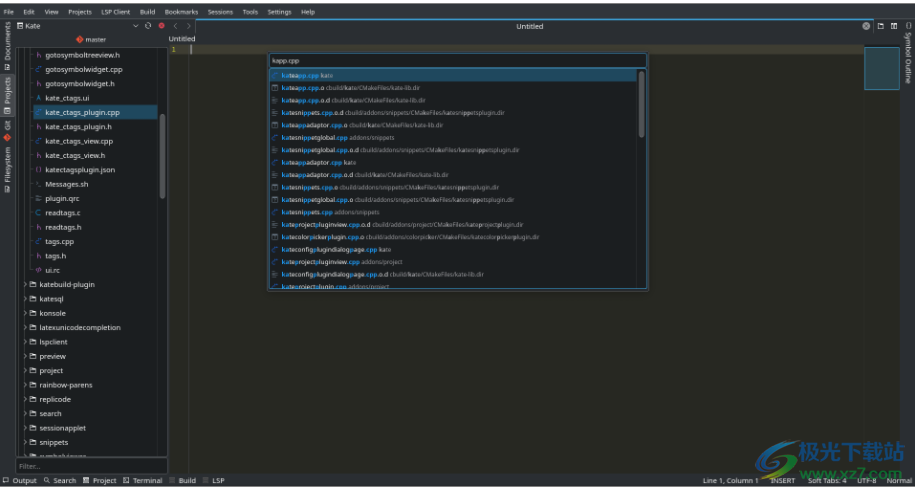Open the Bookmarks menu
Image resolution: width=915 pixels, height=490 pixels.
(x=181, y=12)
